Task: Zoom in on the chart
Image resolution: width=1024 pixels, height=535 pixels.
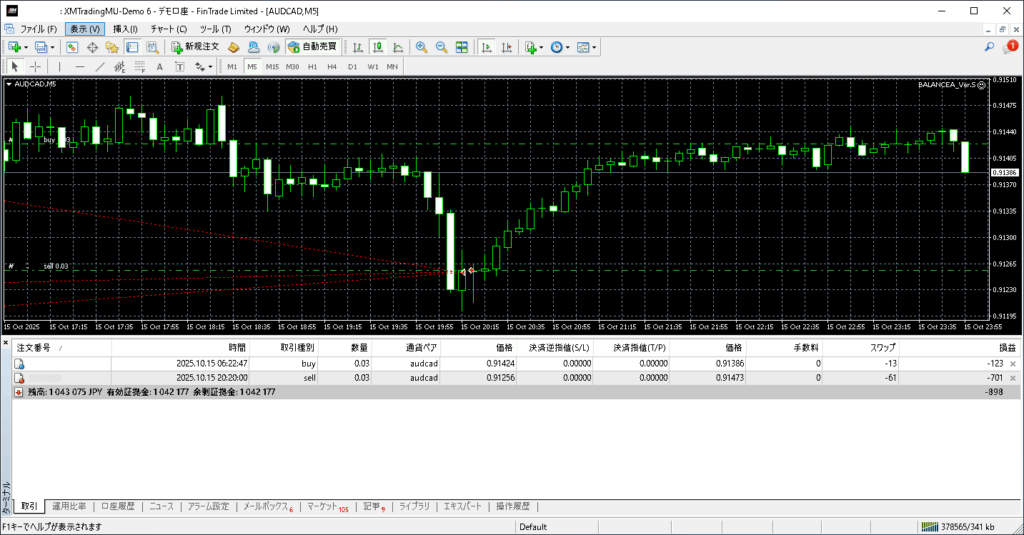Action: [x=421, y=47]
